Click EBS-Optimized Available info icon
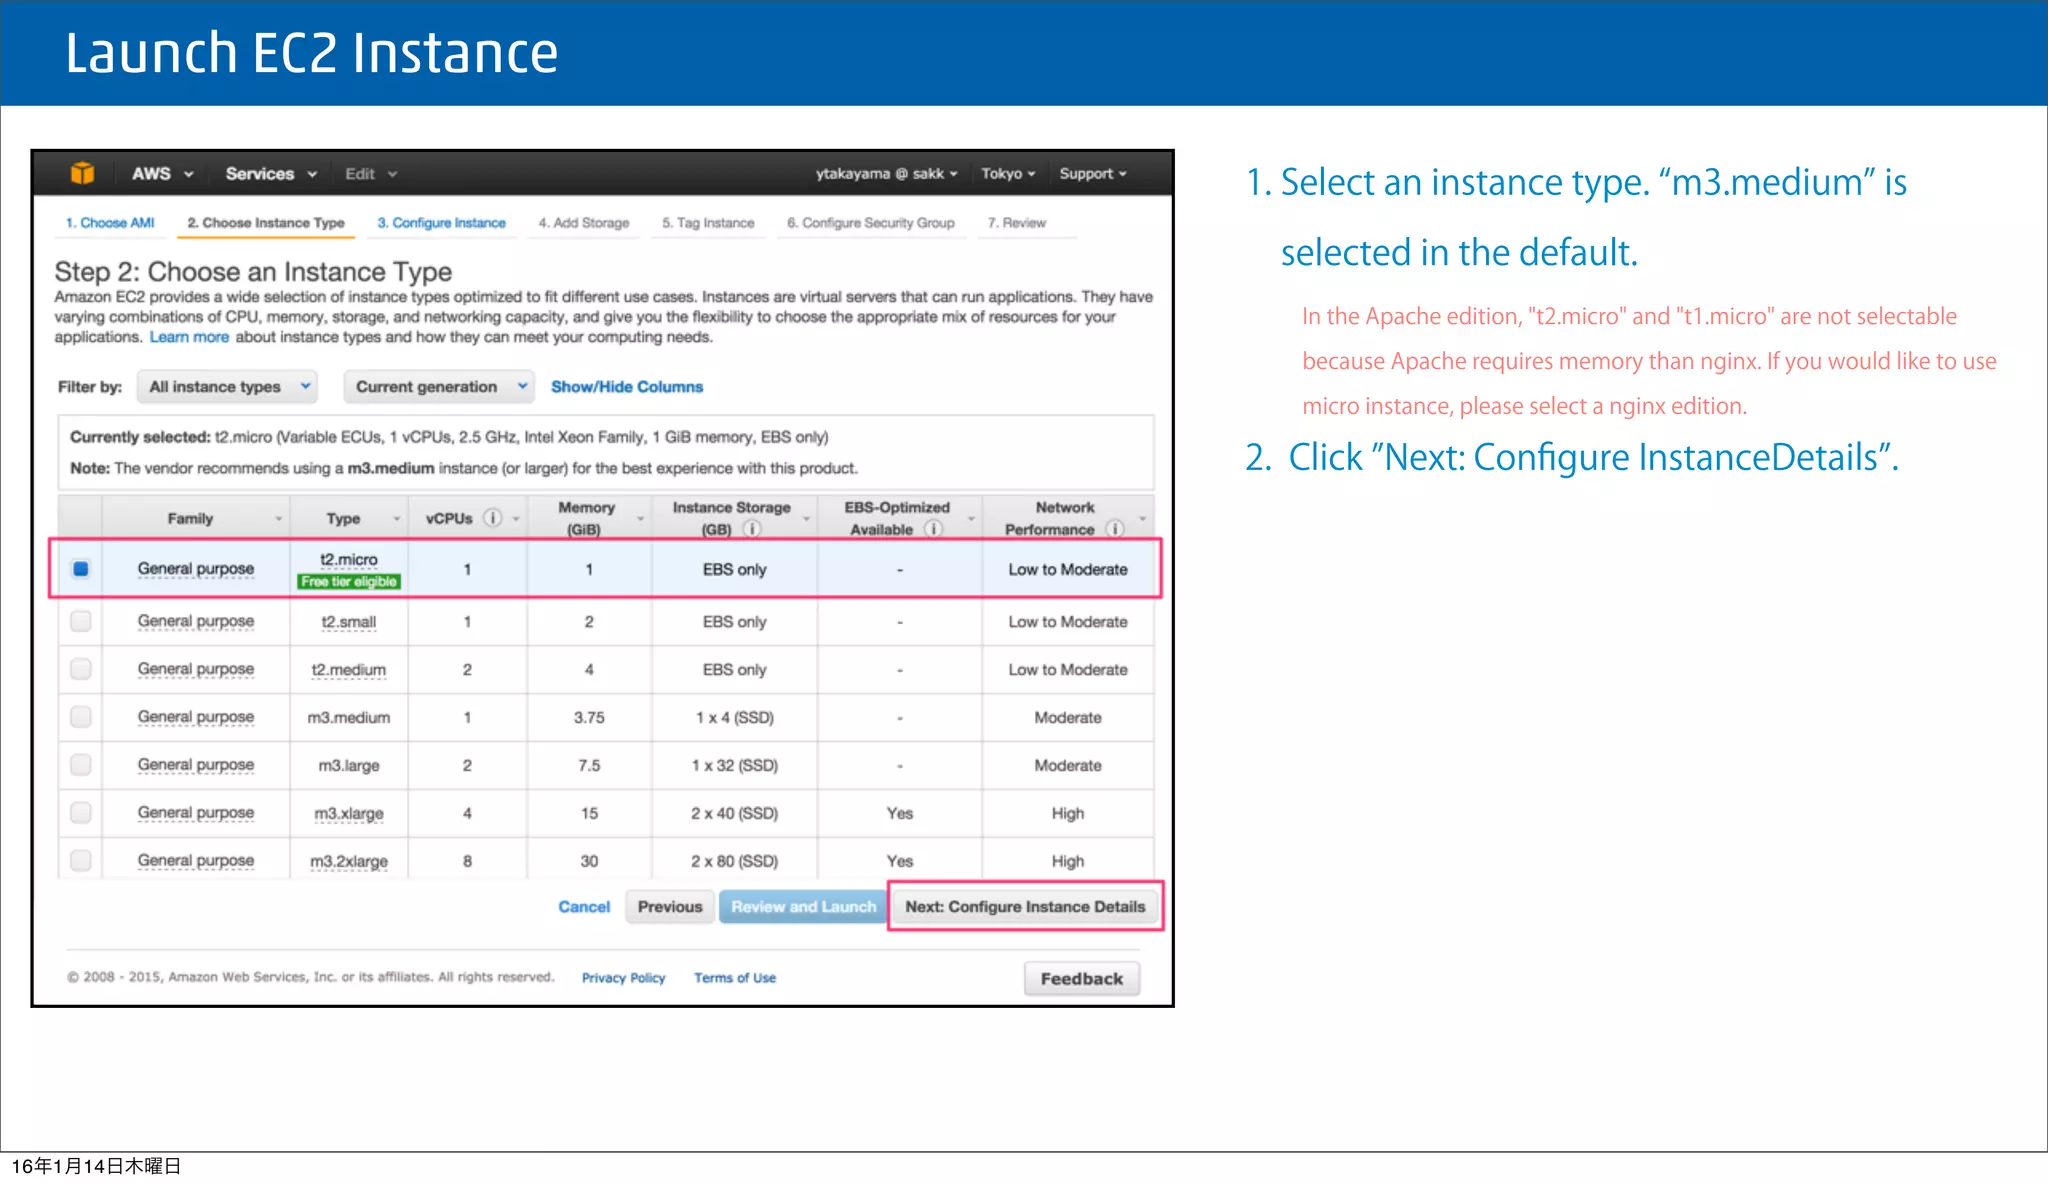2048x1184 pixels. (x=932, y=529)
